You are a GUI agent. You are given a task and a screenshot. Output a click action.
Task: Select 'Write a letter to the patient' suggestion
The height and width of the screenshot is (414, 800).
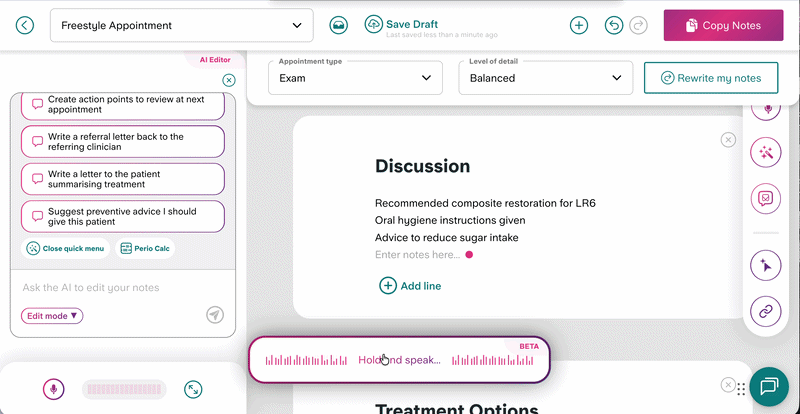pos(122,180)
